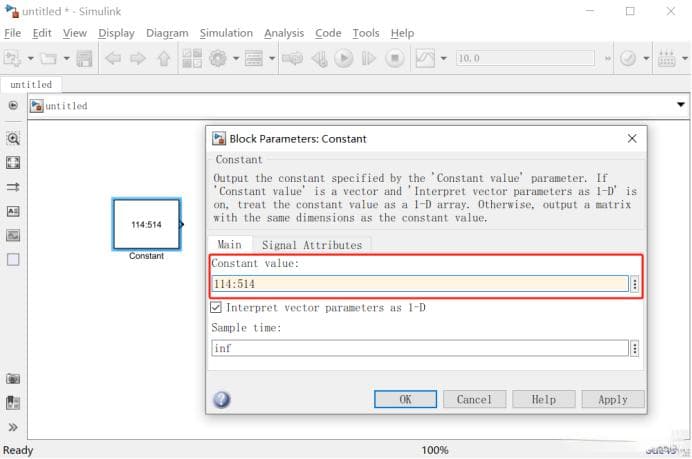This screenshot has width=692, height=459.
Task: Open Constant value field options dots
Action: tap(635, 284)
